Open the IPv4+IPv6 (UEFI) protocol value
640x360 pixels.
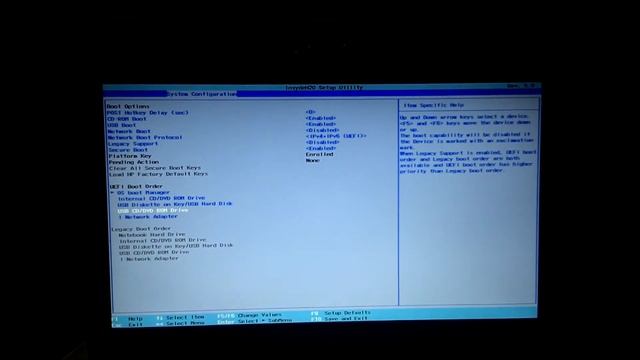(x=336, y=136)
